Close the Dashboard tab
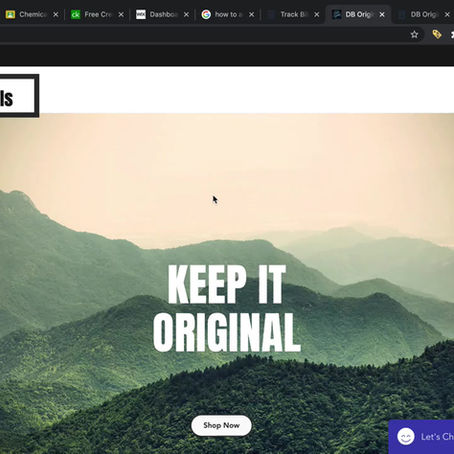This screenshot has height=454, width=454. tap(186, 15)
